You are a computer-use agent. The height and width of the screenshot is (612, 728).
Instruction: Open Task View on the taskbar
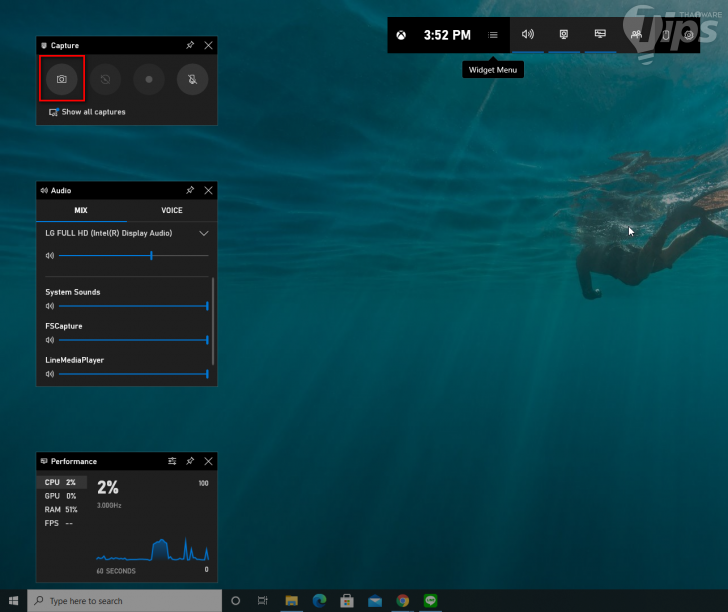[x=263, y=601]
